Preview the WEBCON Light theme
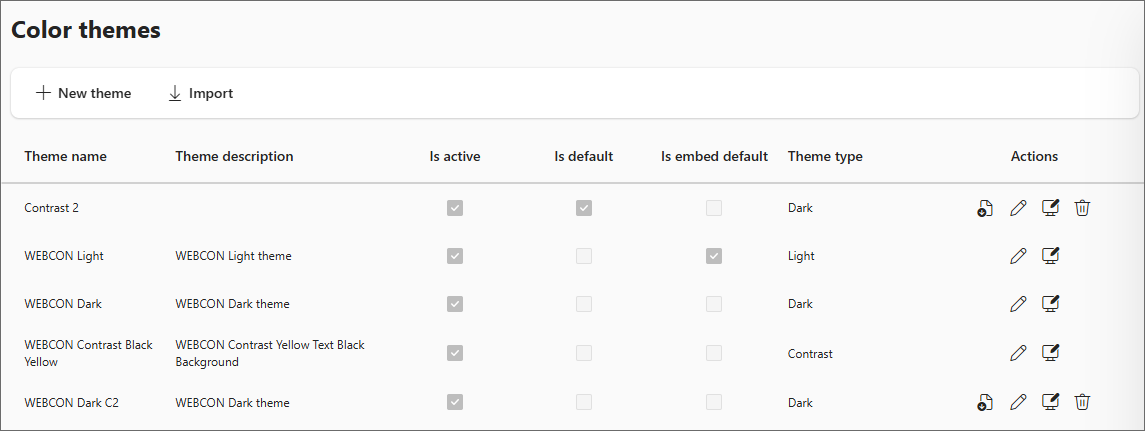This screenshot has height=431, width=1145. point(1050,256)
